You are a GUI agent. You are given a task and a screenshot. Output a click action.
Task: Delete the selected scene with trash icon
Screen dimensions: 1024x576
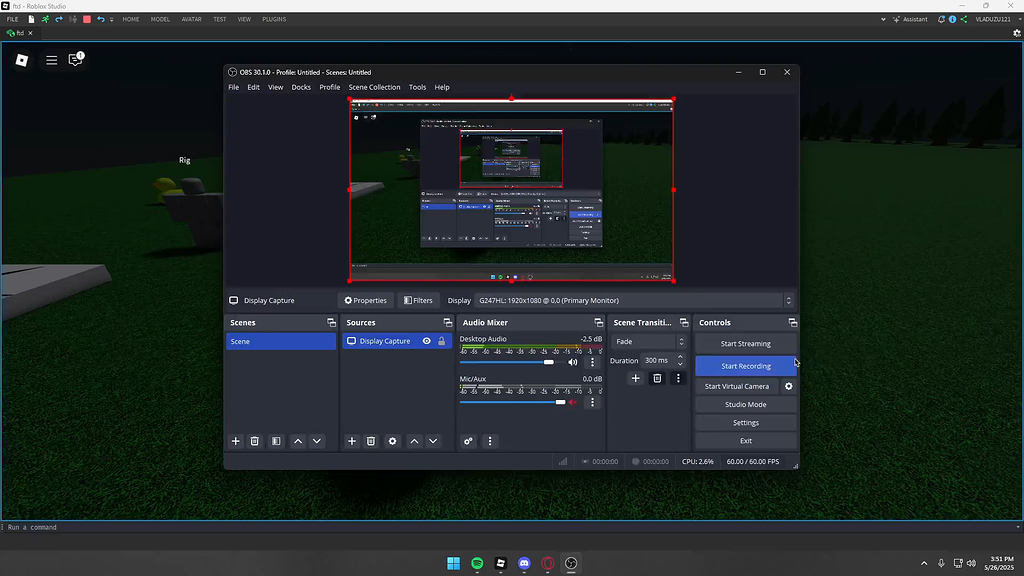click(x=255, y=441)
